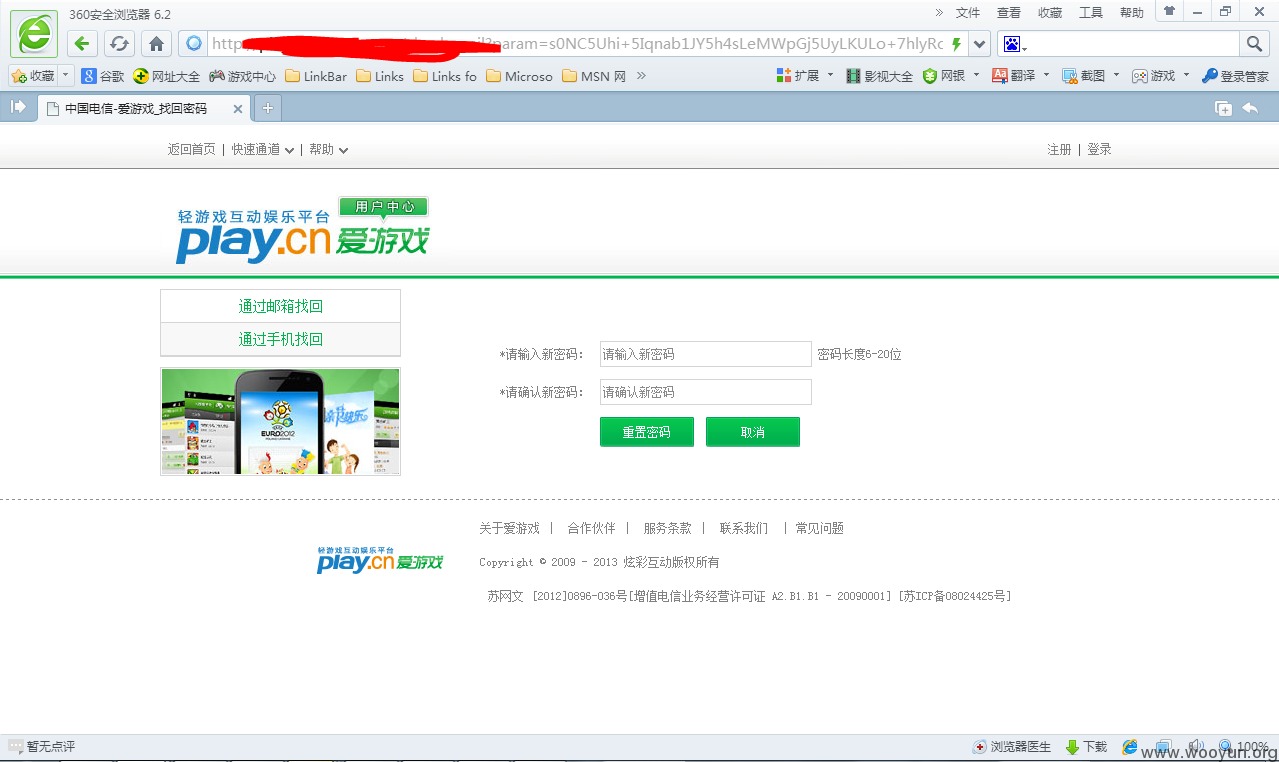This screenshot has width=1279, height=762.
Task: Open the 网址大全 bookmark
Action: coord(166,76)
